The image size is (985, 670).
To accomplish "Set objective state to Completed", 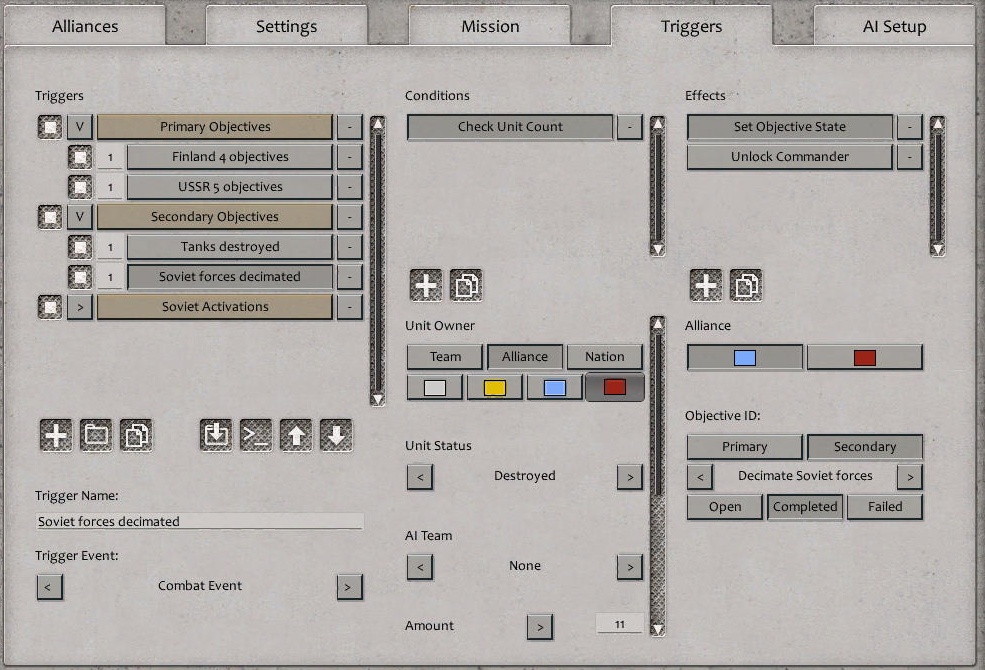I will click(x=805, y=507).
